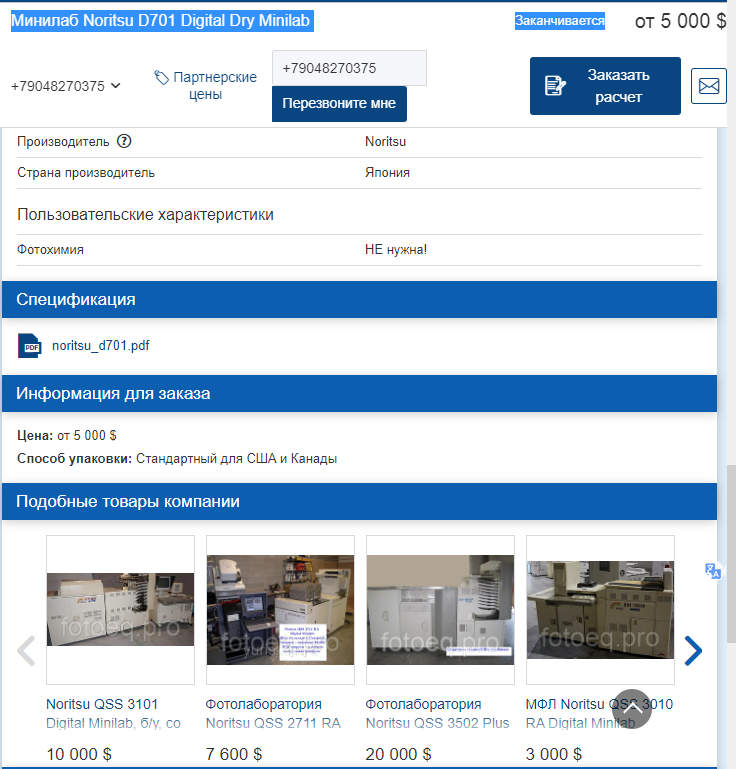The width and height of the screenshot is (736, 769).
Task: Click the partner prices tag icon
Action: (161, 77)
